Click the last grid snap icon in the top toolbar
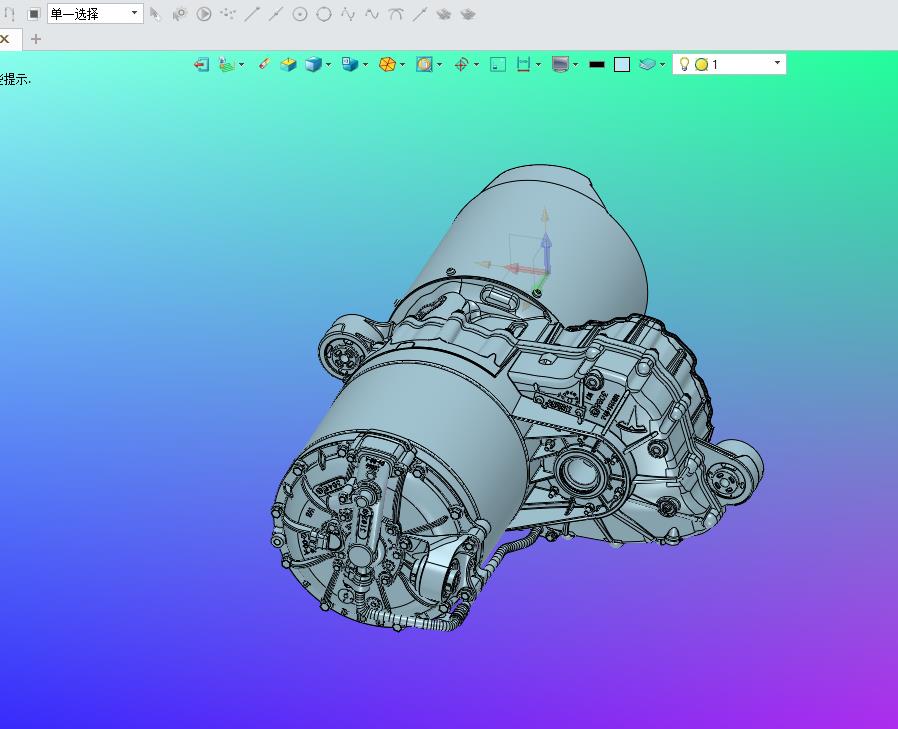Image resolution: width=898 pixels, height=729 pixels. point(468,14)
